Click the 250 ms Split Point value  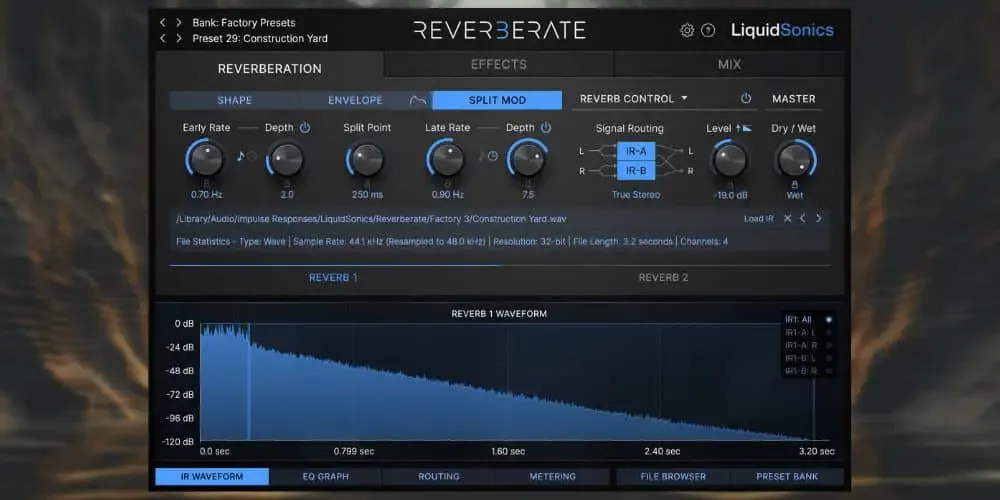(x=367, y=195)
